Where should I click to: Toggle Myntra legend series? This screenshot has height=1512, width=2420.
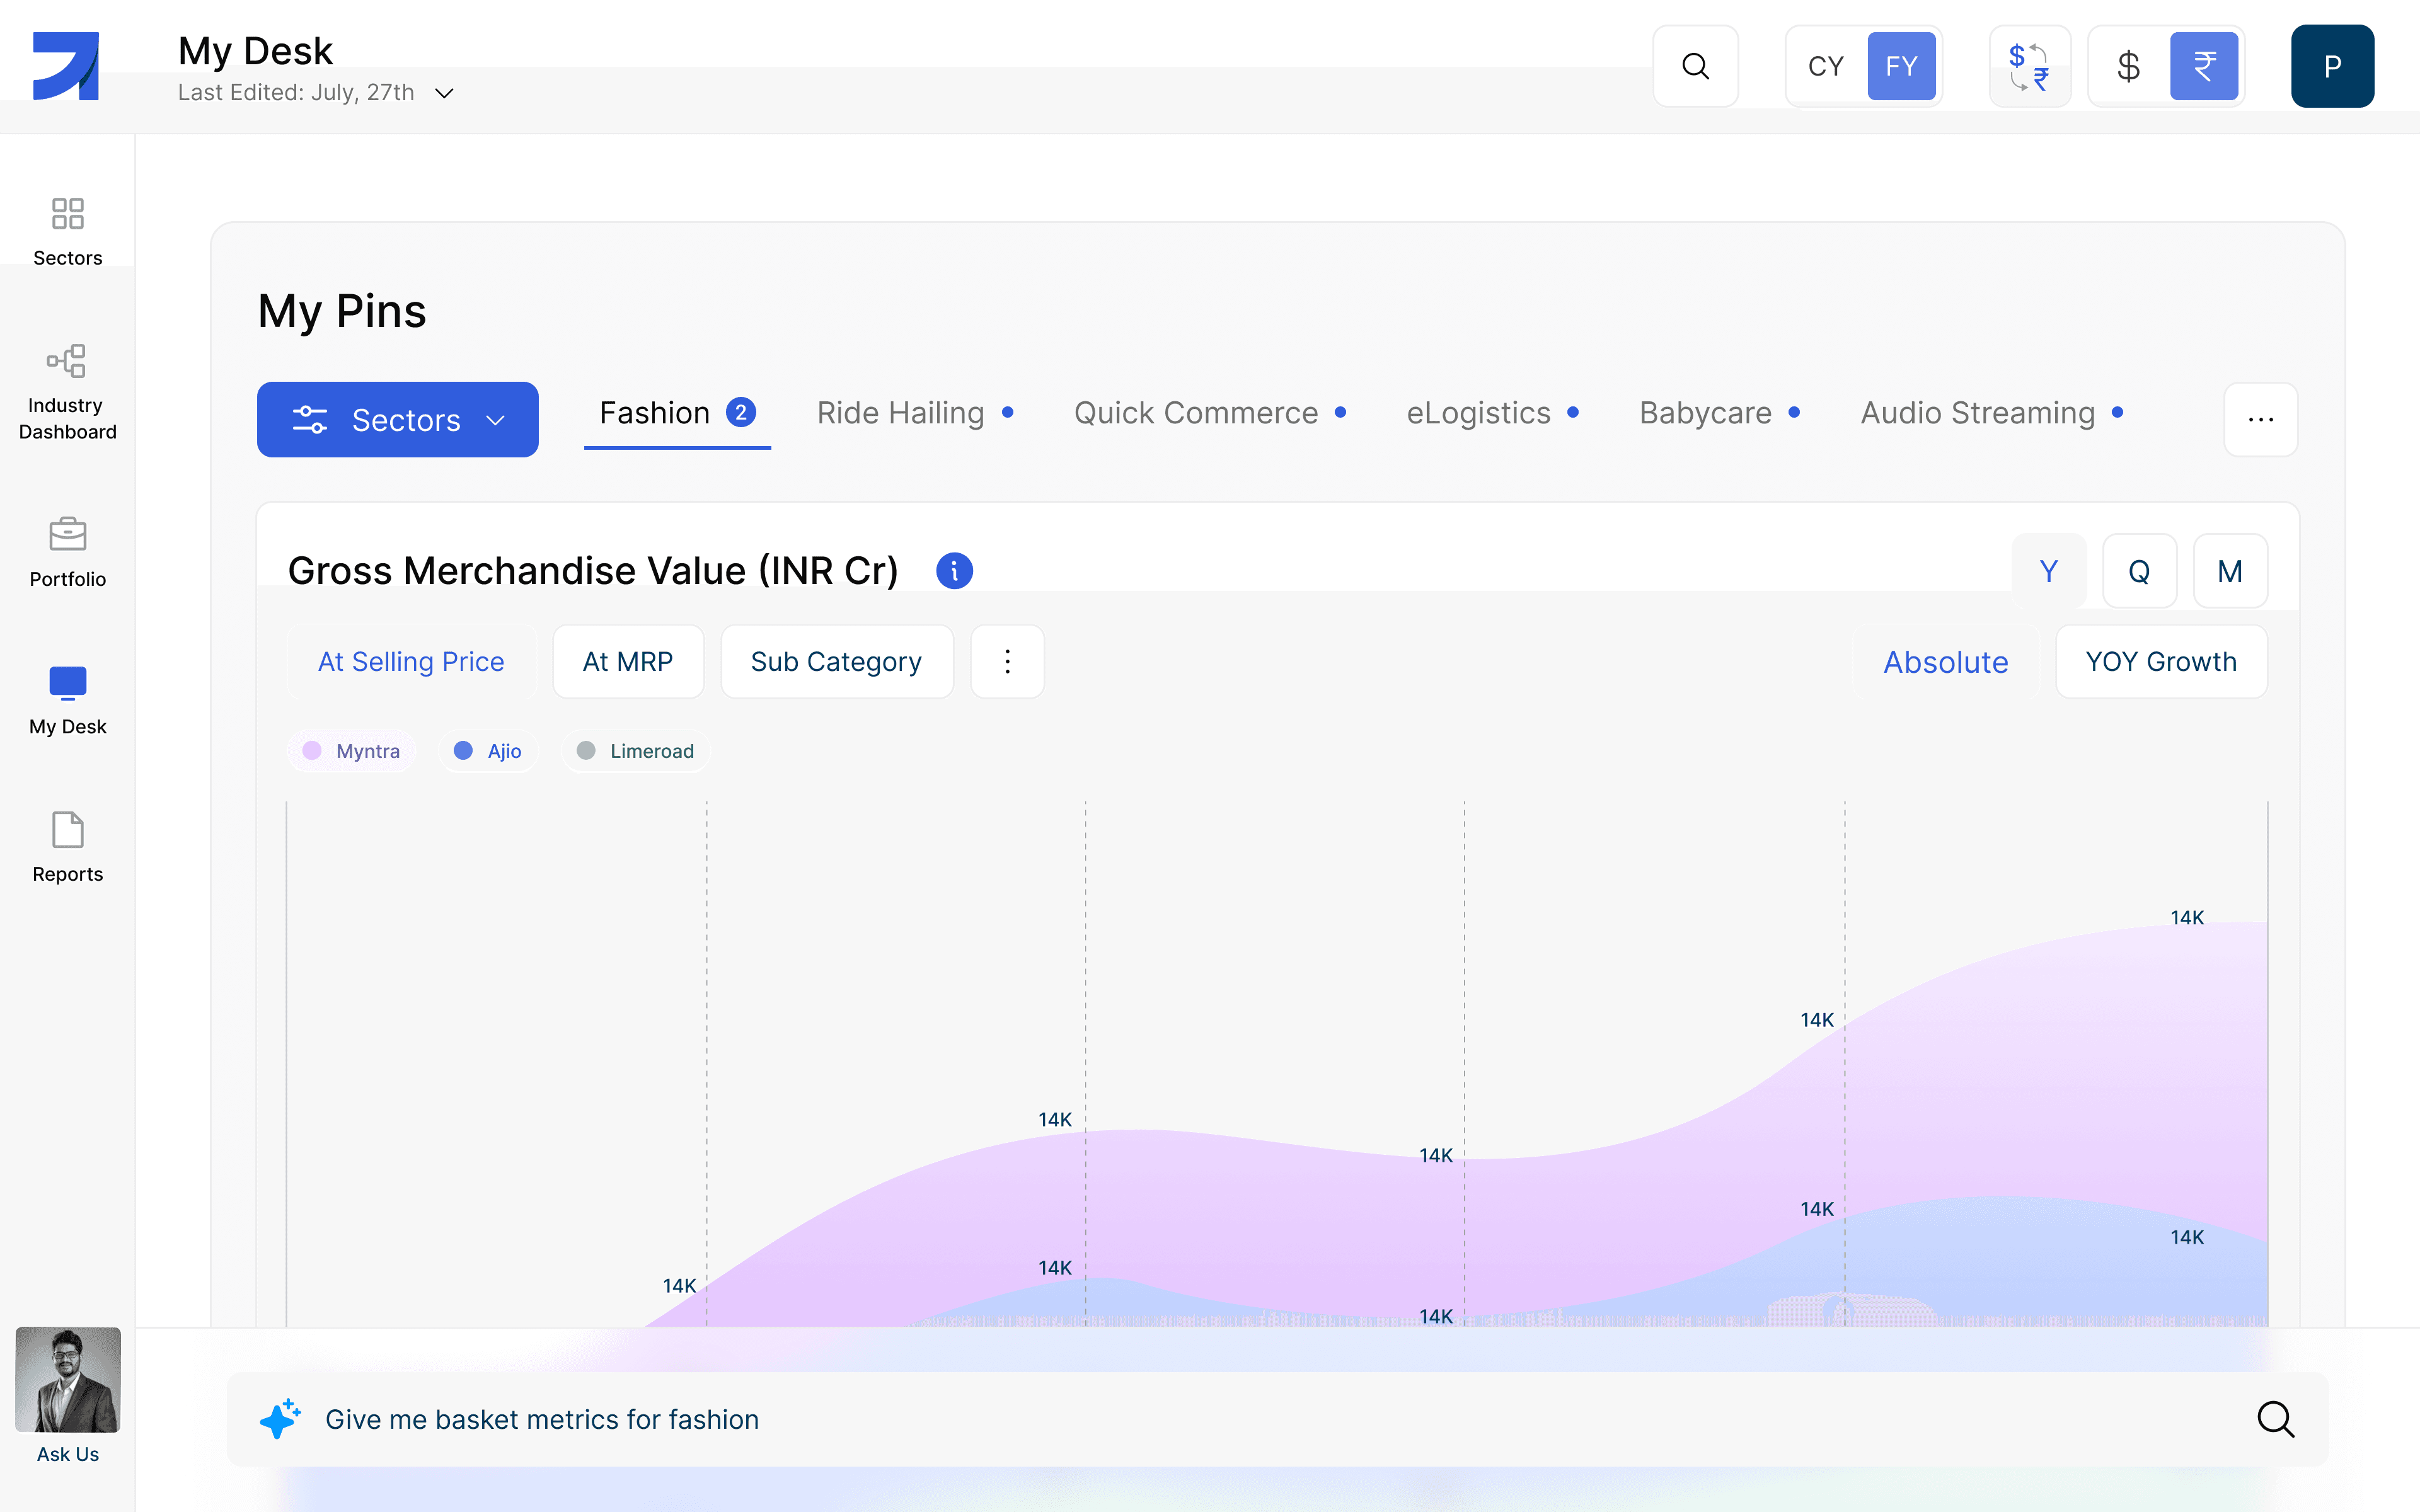tap(351, 751)
